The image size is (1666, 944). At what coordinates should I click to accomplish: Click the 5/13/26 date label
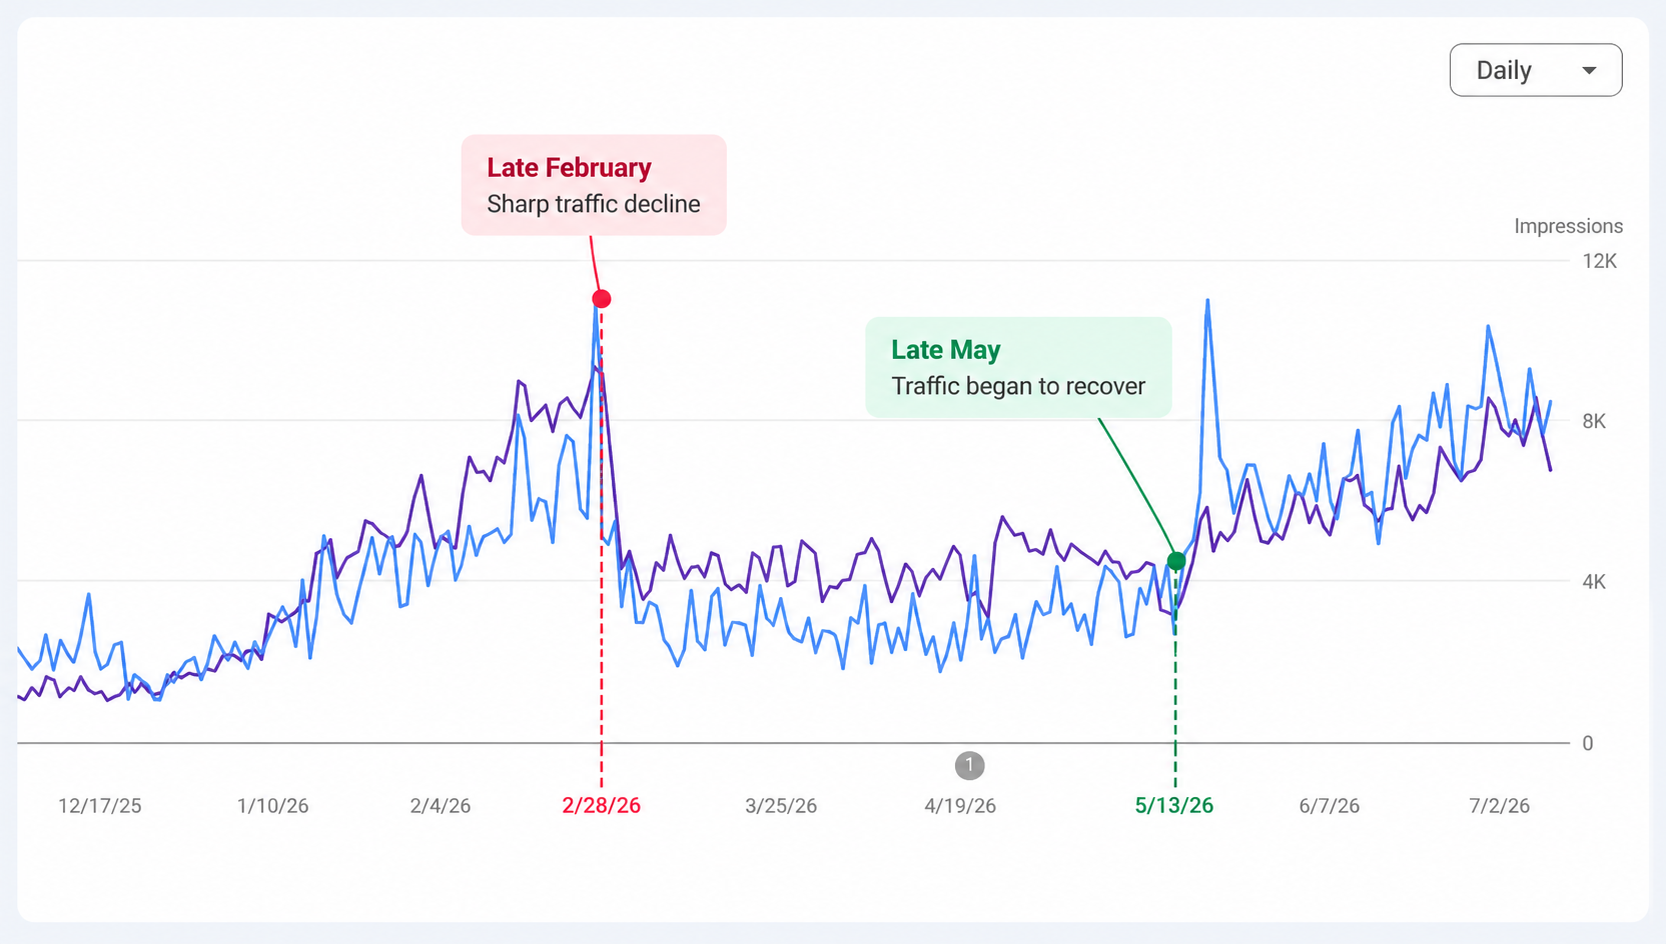click(x=1174, y=806)
